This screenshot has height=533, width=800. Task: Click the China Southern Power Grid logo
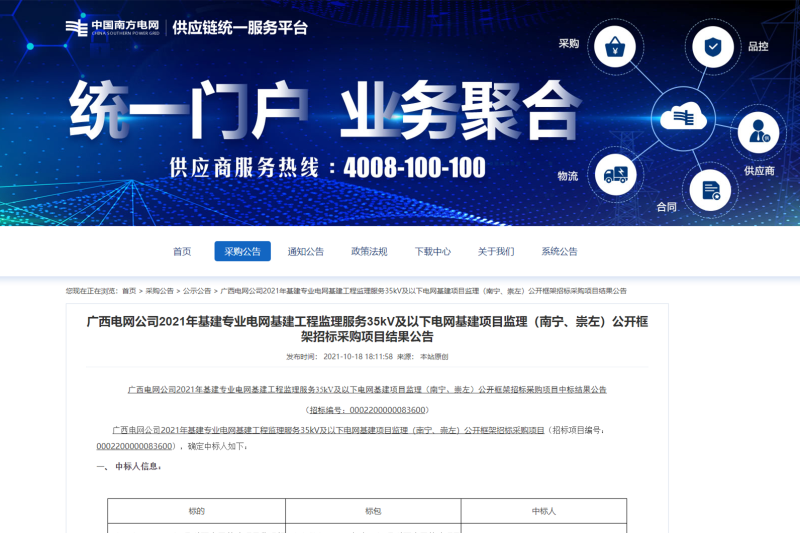tap(112, 27)
